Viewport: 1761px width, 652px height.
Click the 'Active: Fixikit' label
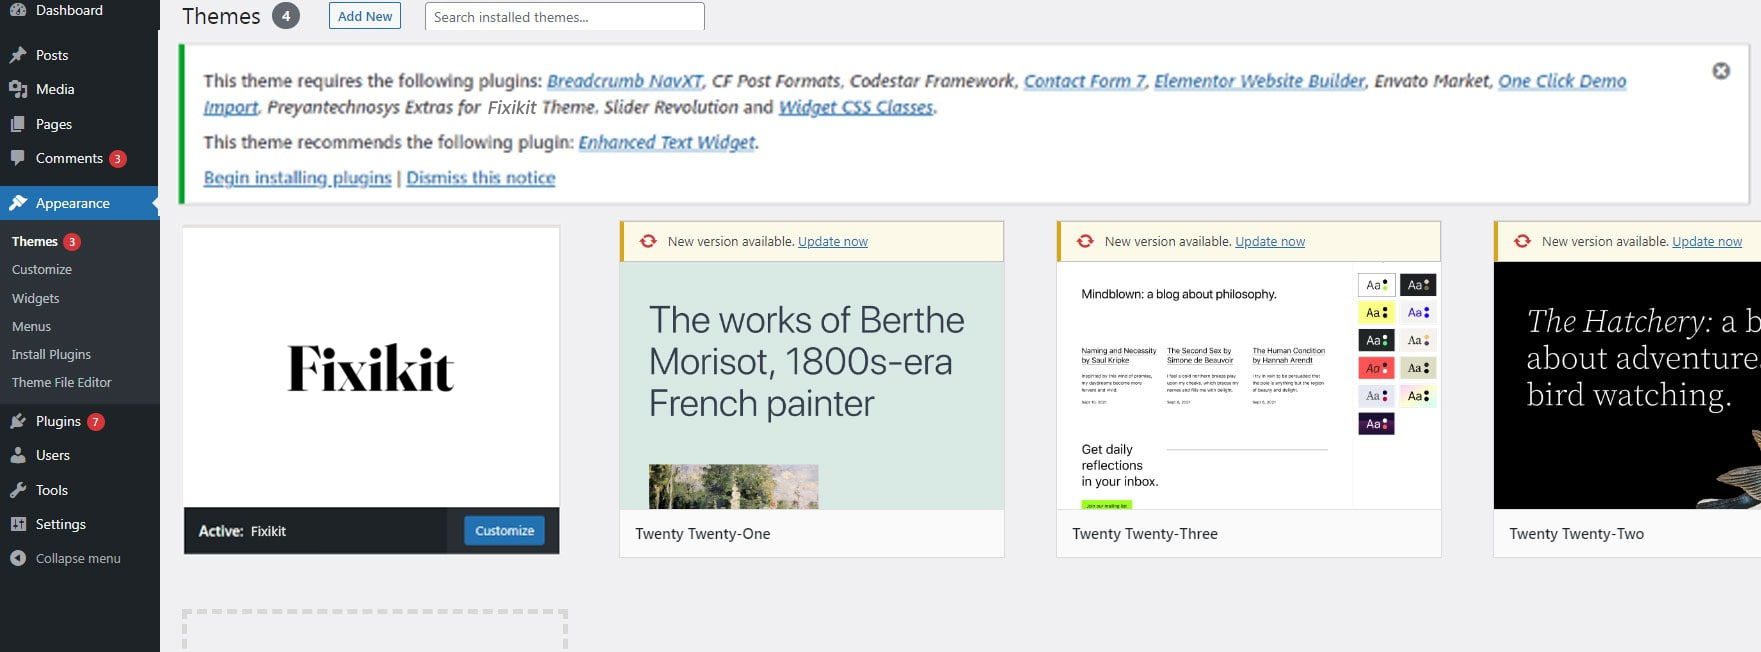tap(242, 531)
